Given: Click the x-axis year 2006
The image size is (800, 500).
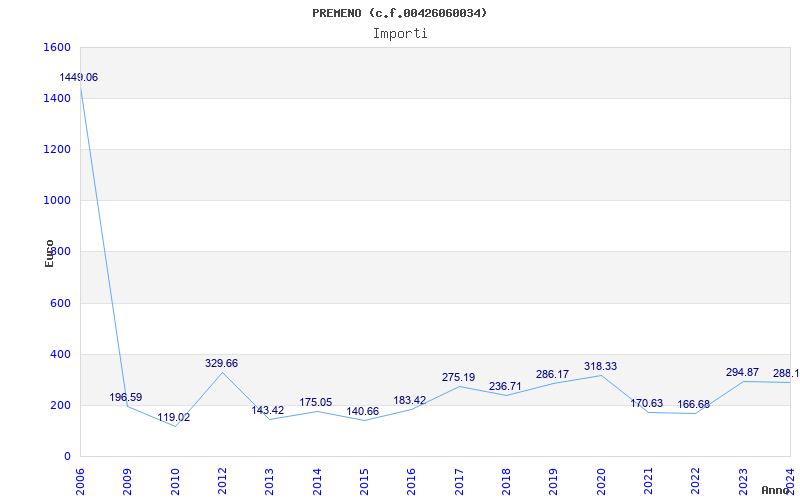Looking at the screenshot, I should pos(80,482).
